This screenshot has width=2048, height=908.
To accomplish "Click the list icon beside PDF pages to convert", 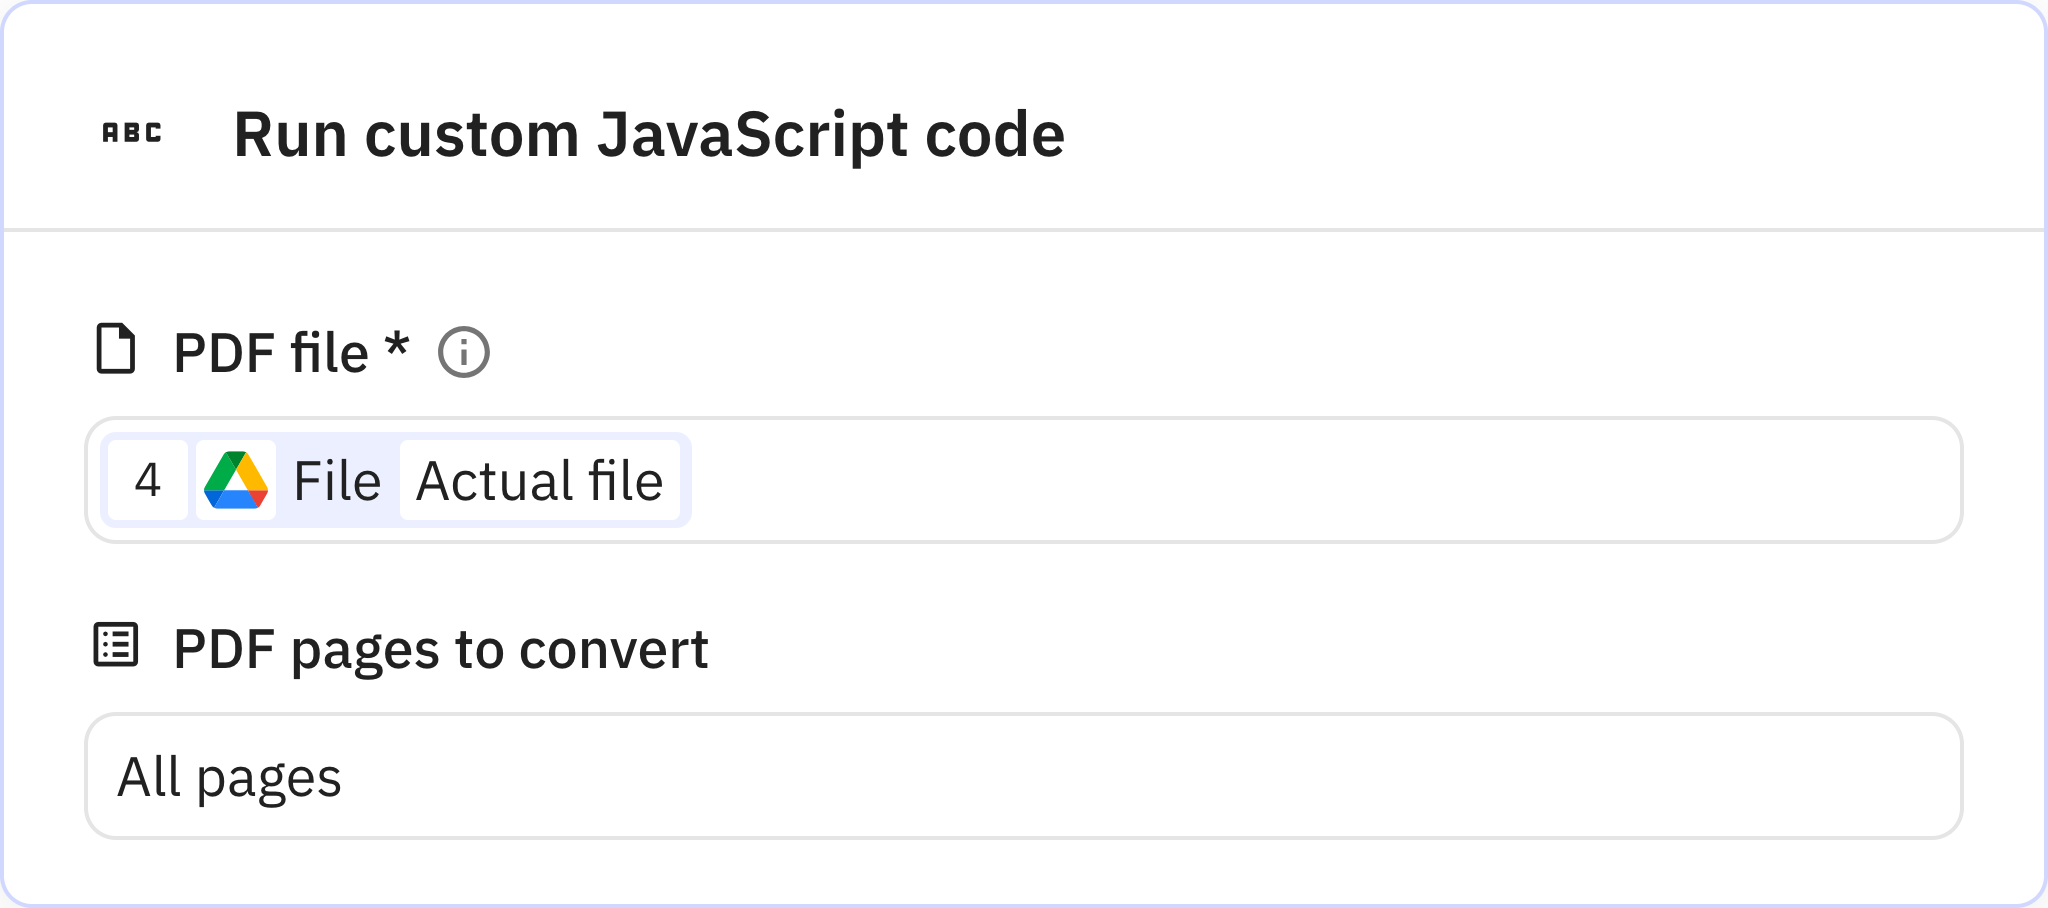I will [116, 645].
